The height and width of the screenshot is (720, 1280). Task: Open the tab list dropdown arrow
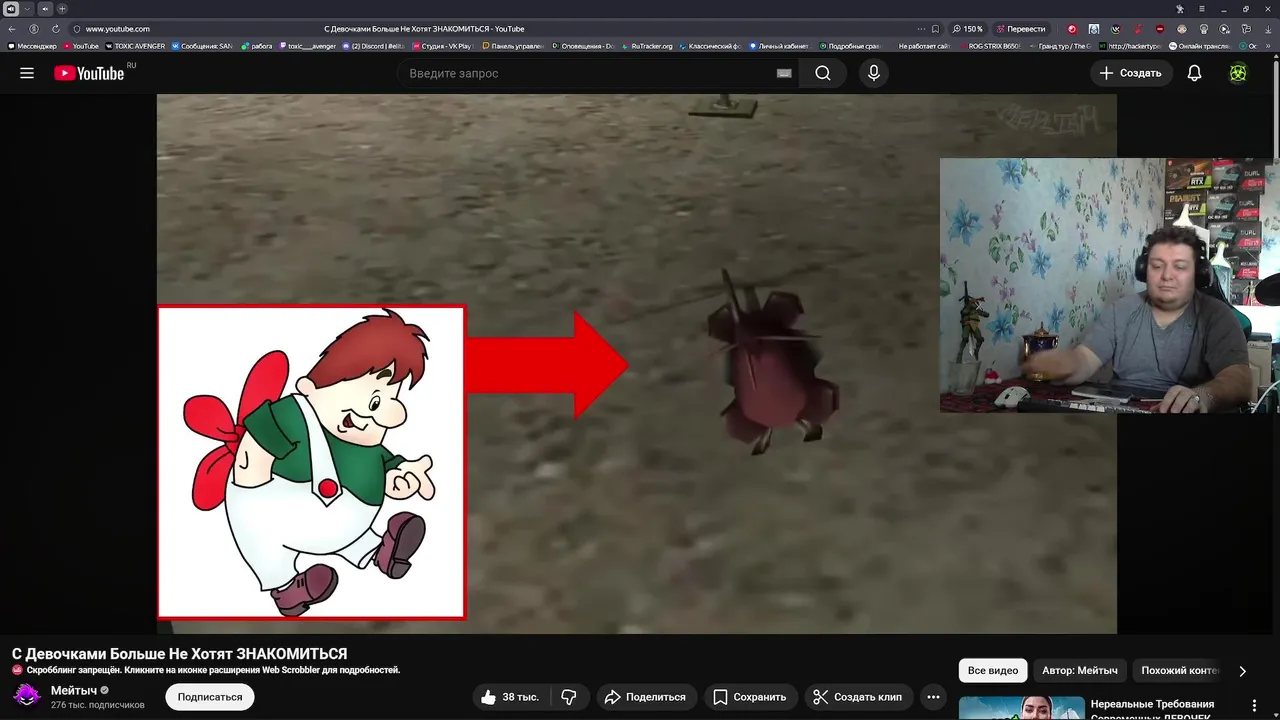27,9
